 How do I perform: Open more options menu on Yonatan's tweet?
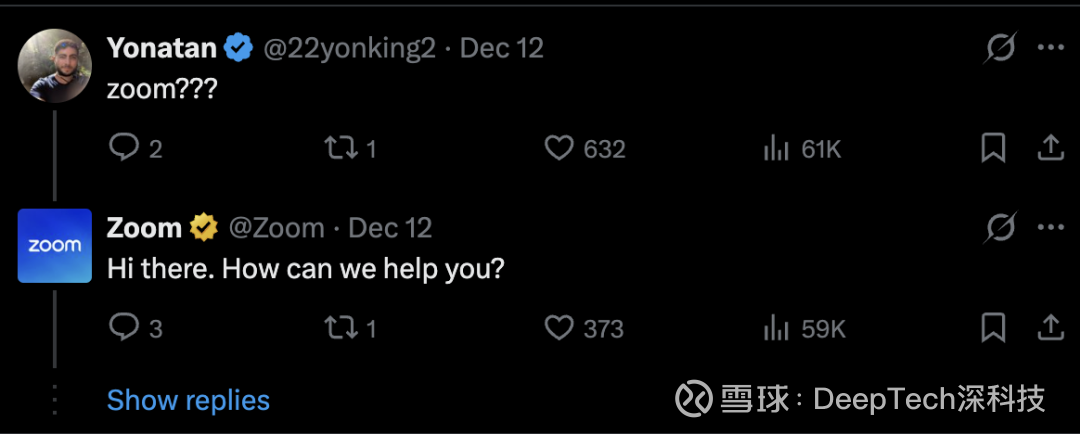[1050, 48]
